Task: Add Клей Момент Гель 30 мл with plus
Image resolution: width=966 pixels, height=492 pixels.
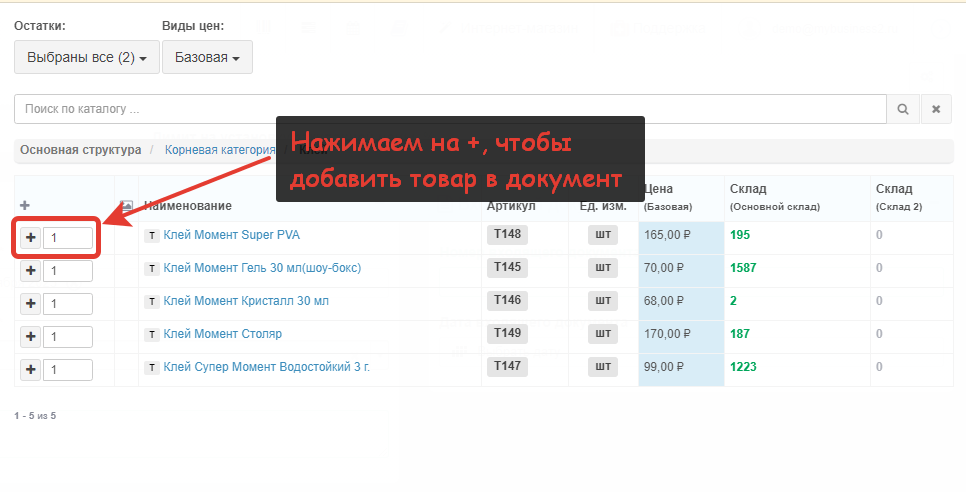Action: pyautogui.click(x=31, y=271)
